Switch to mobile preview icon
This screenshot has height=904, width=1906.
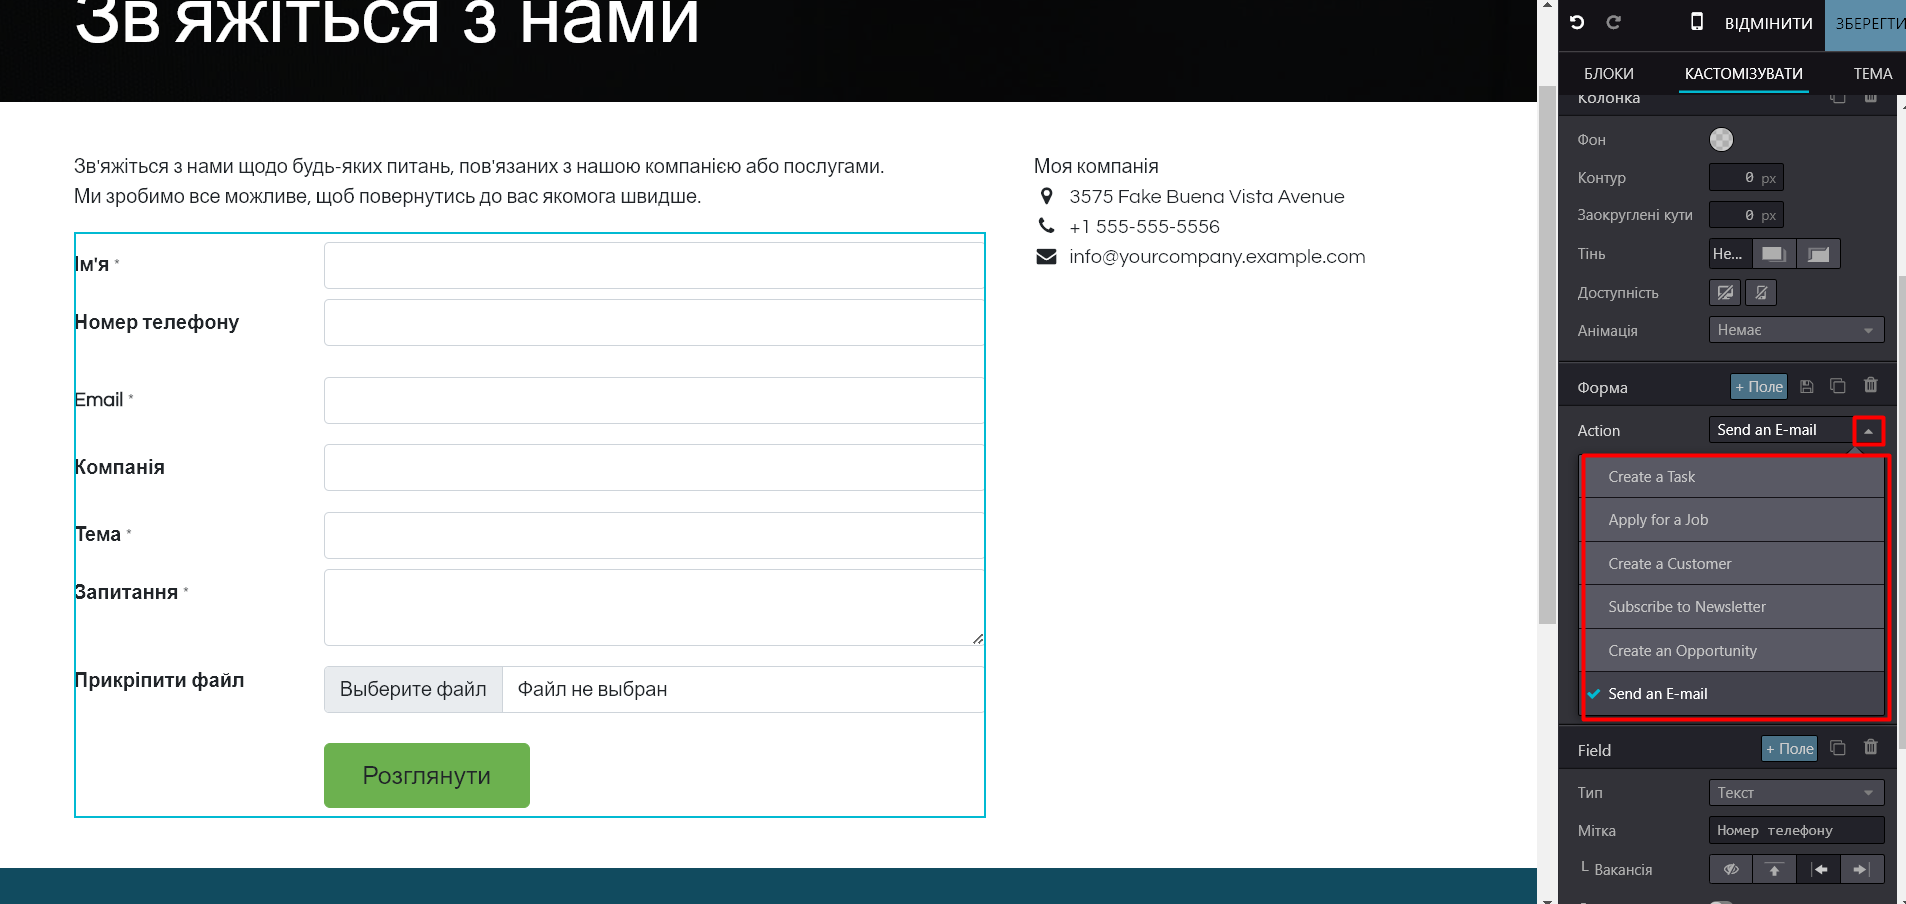(x=1696, y=22)
